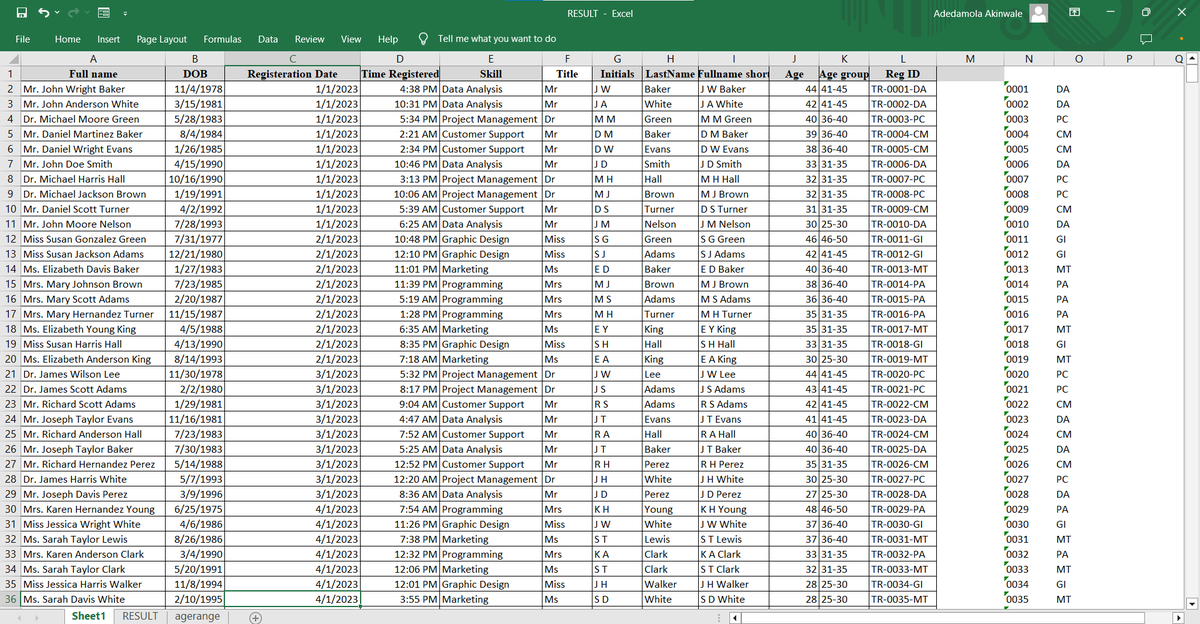Click cell 'Ms. Sarah Davis White'
The image size is (1200, 624).
coord(92,599)
